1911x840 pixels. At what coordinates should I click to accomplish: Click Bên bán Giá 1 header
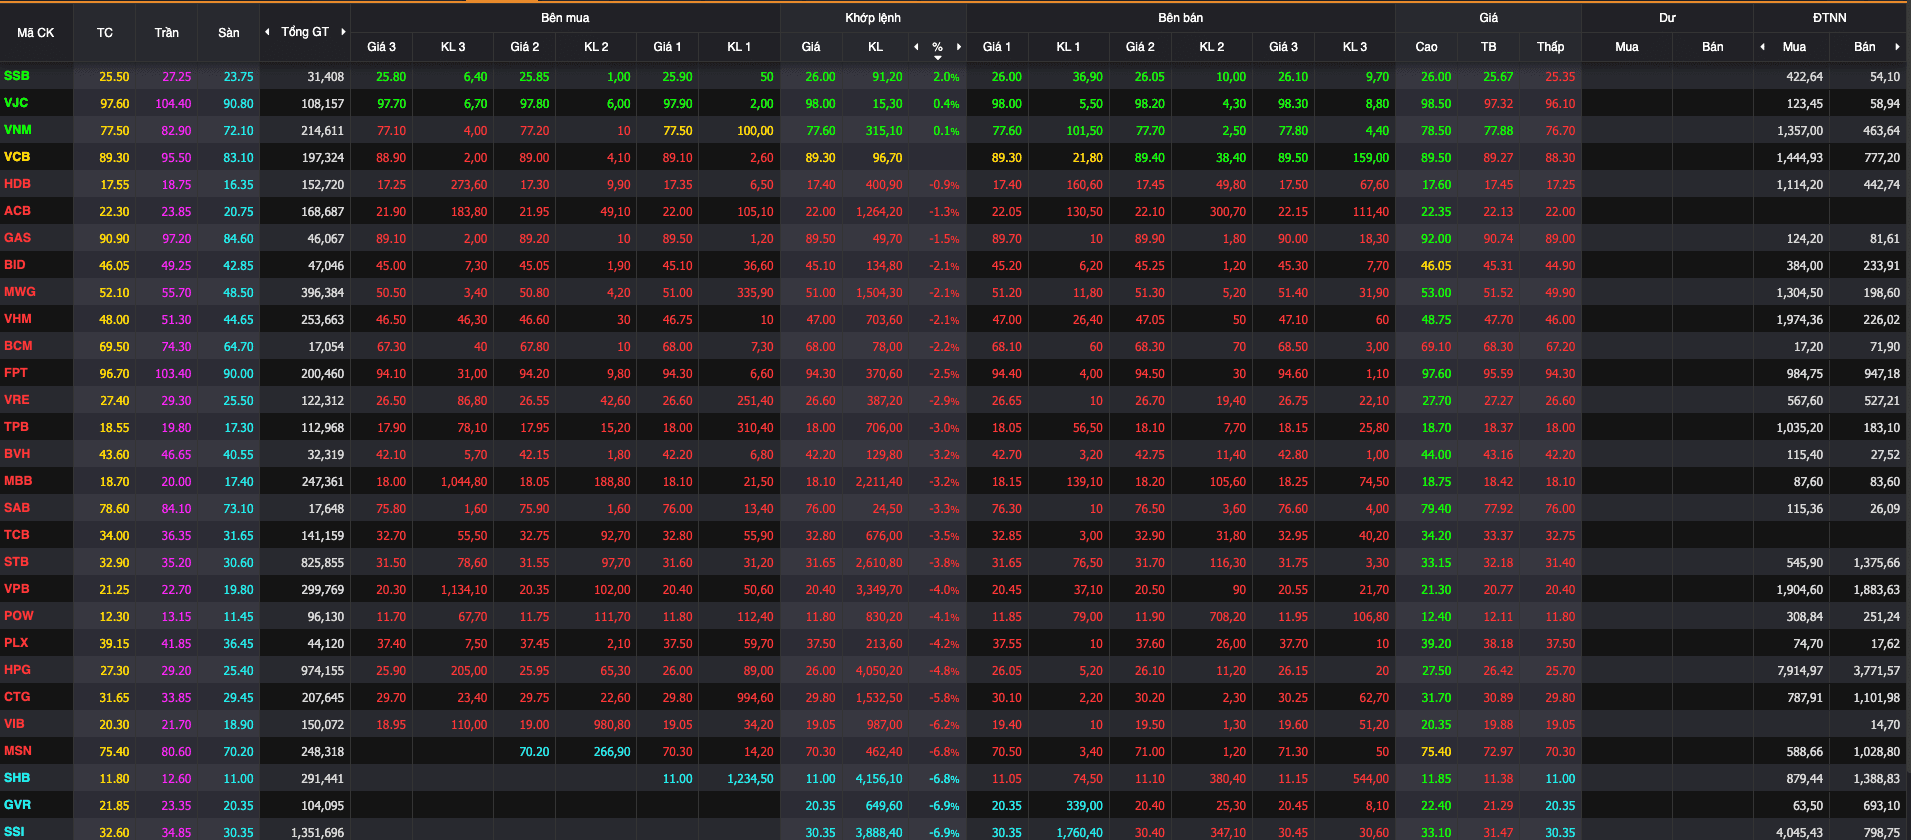pos(997,47)
